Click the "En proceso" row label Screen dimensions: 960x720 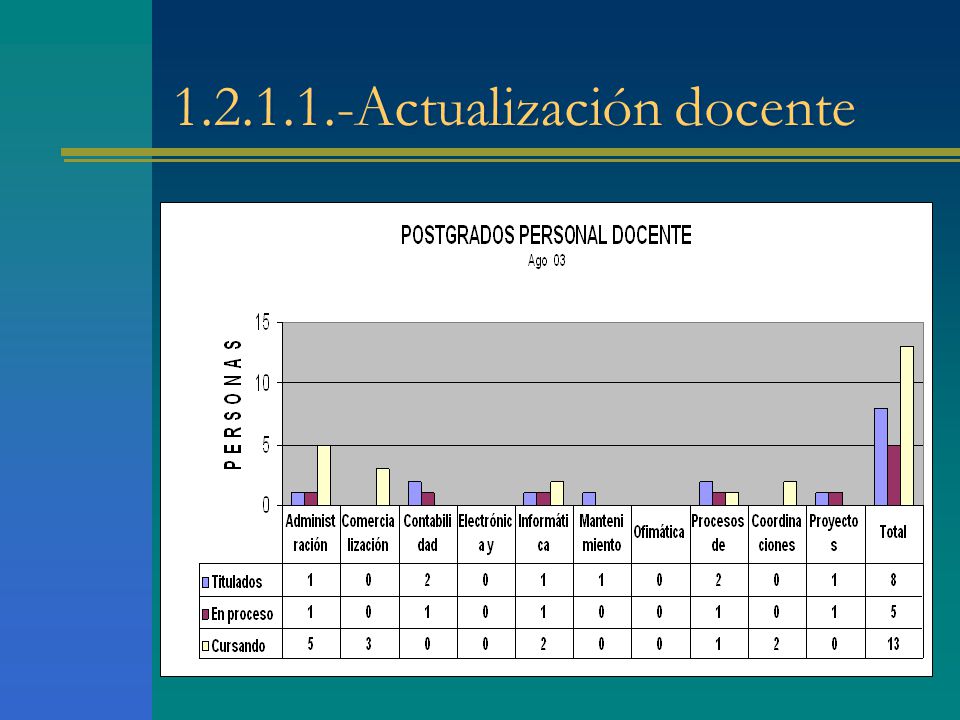pyautogui.click(x=242, y=614)
